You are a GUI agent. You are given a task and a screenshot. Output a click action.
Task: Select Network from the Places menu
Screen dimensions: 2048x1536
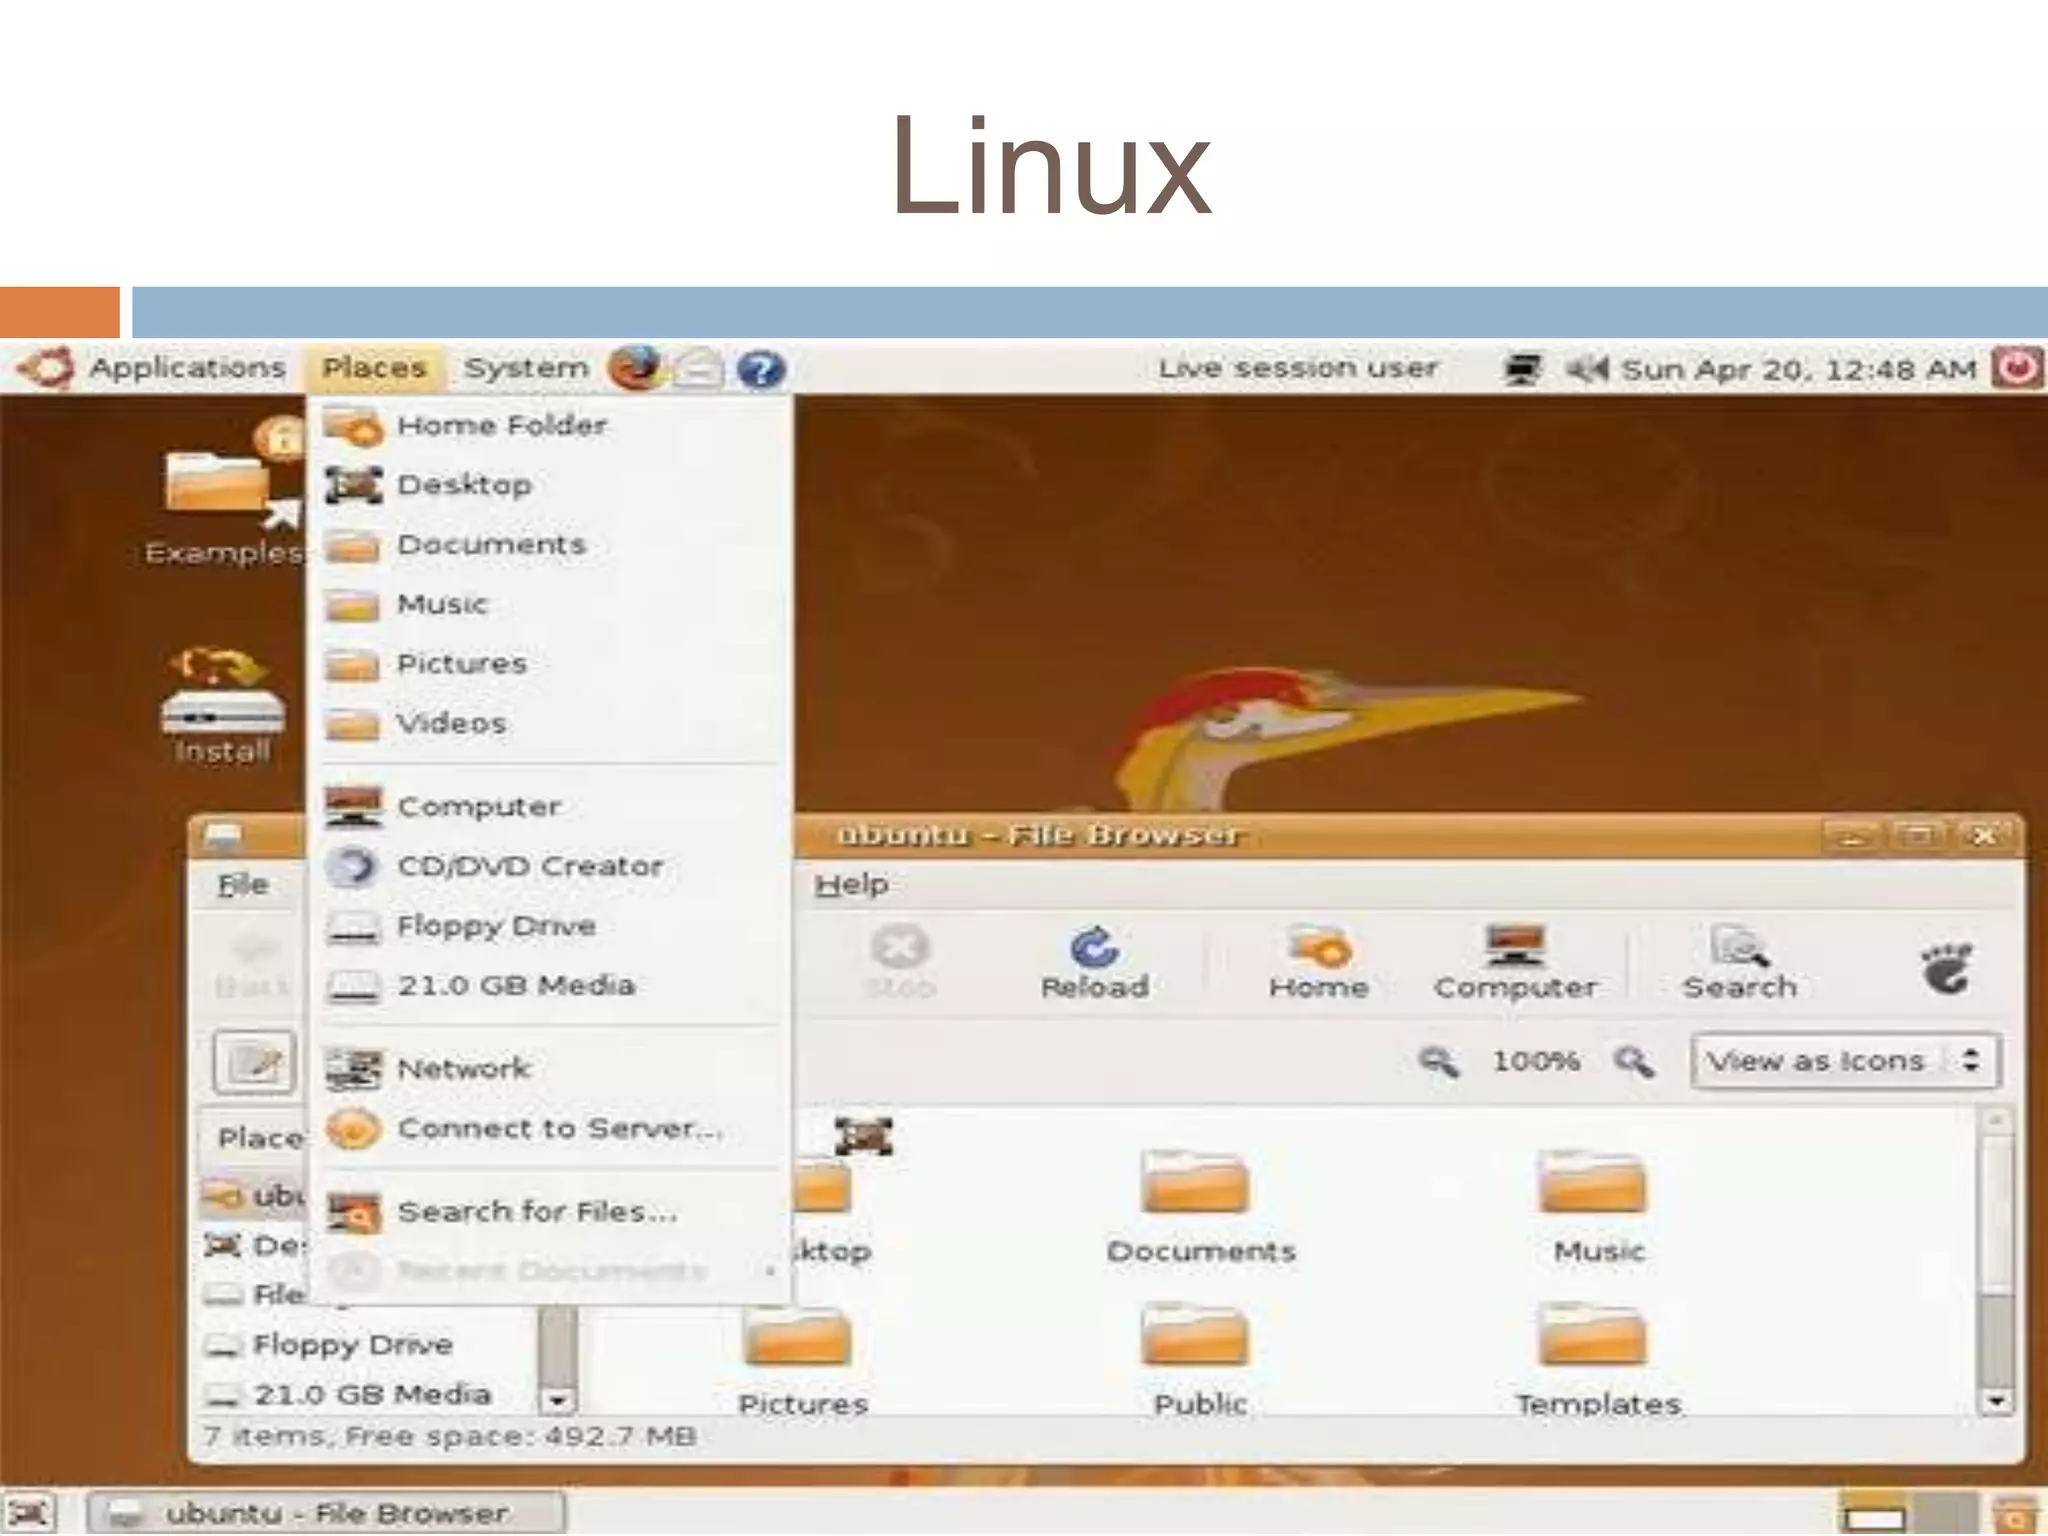(551, 1069)
